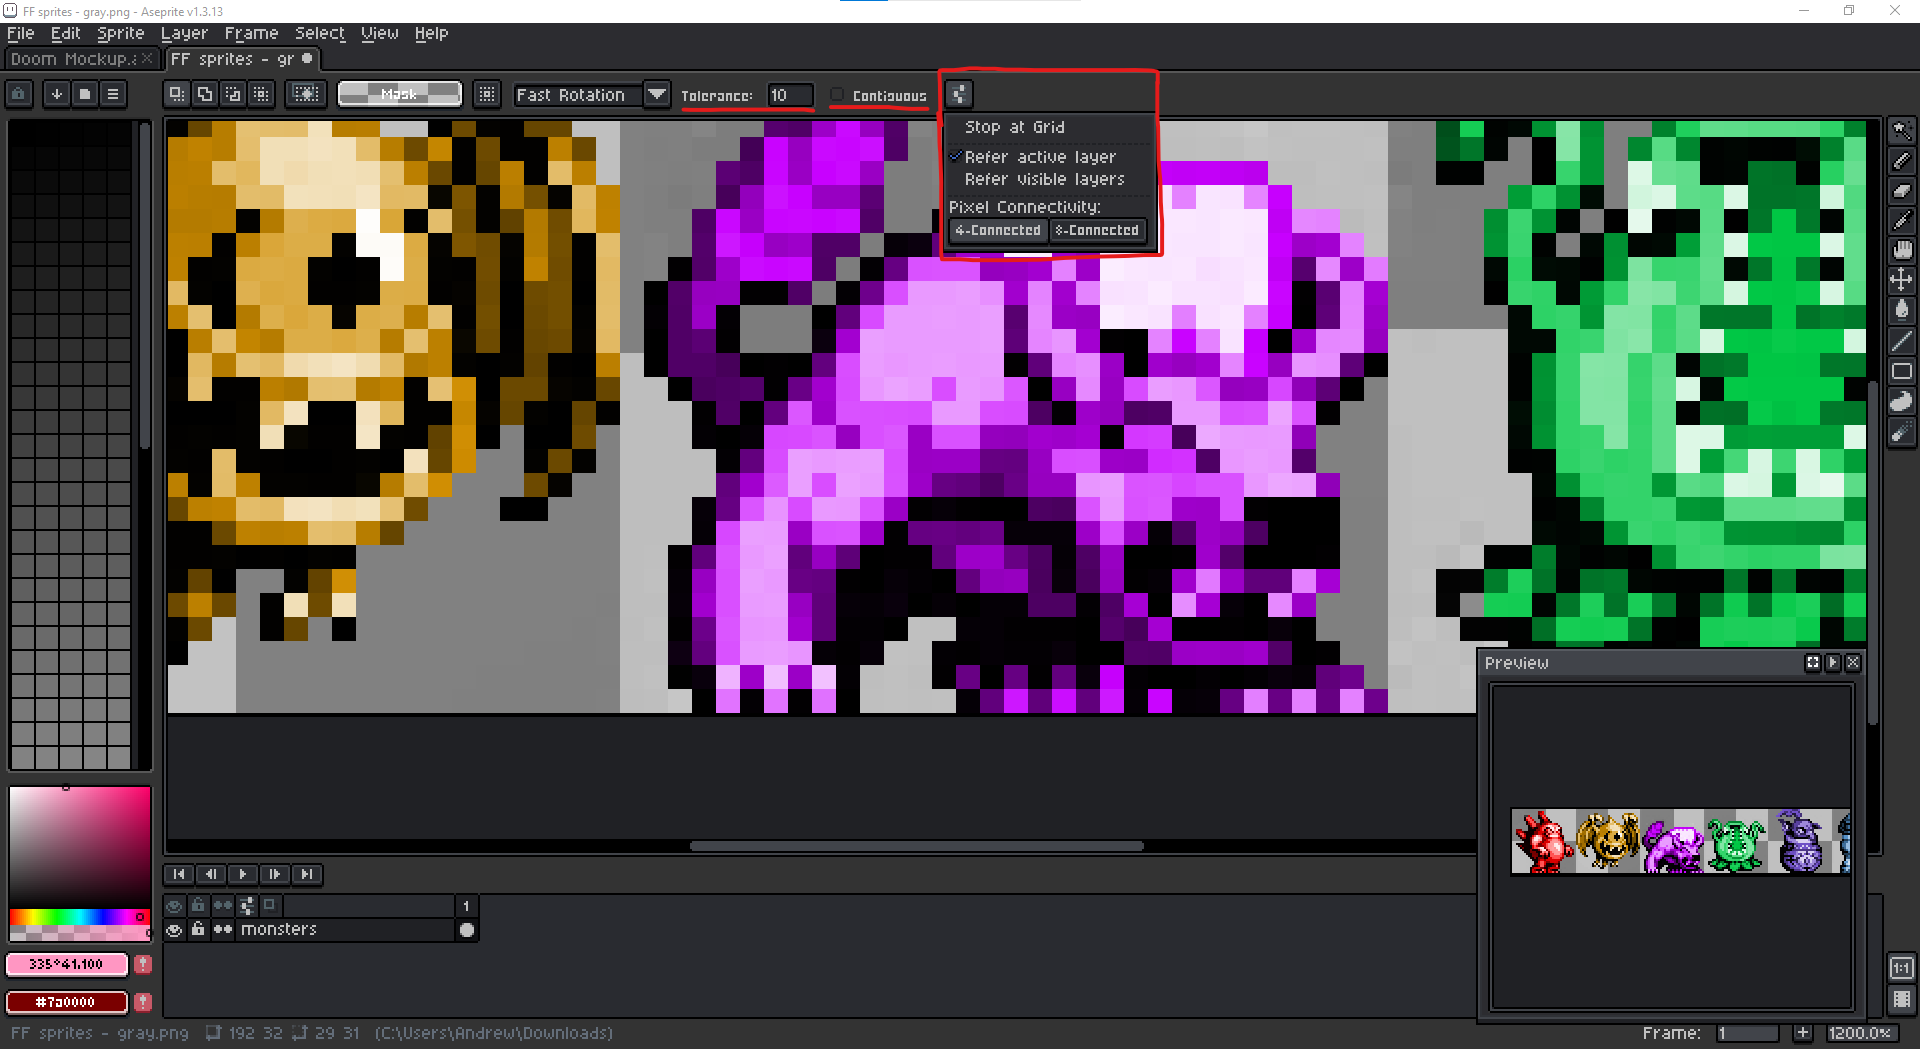Click the foreground color 335°41.100 swatch
The width and height of the screenshot is (1920, 1049).
[x=67, y=964]
